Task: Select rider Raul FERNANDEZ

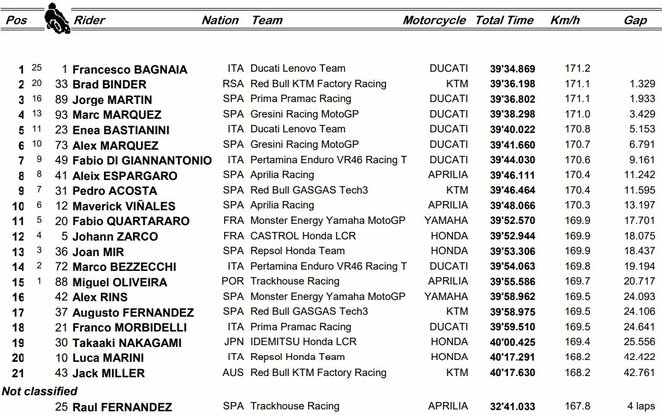Action: (x=128, y=404)
